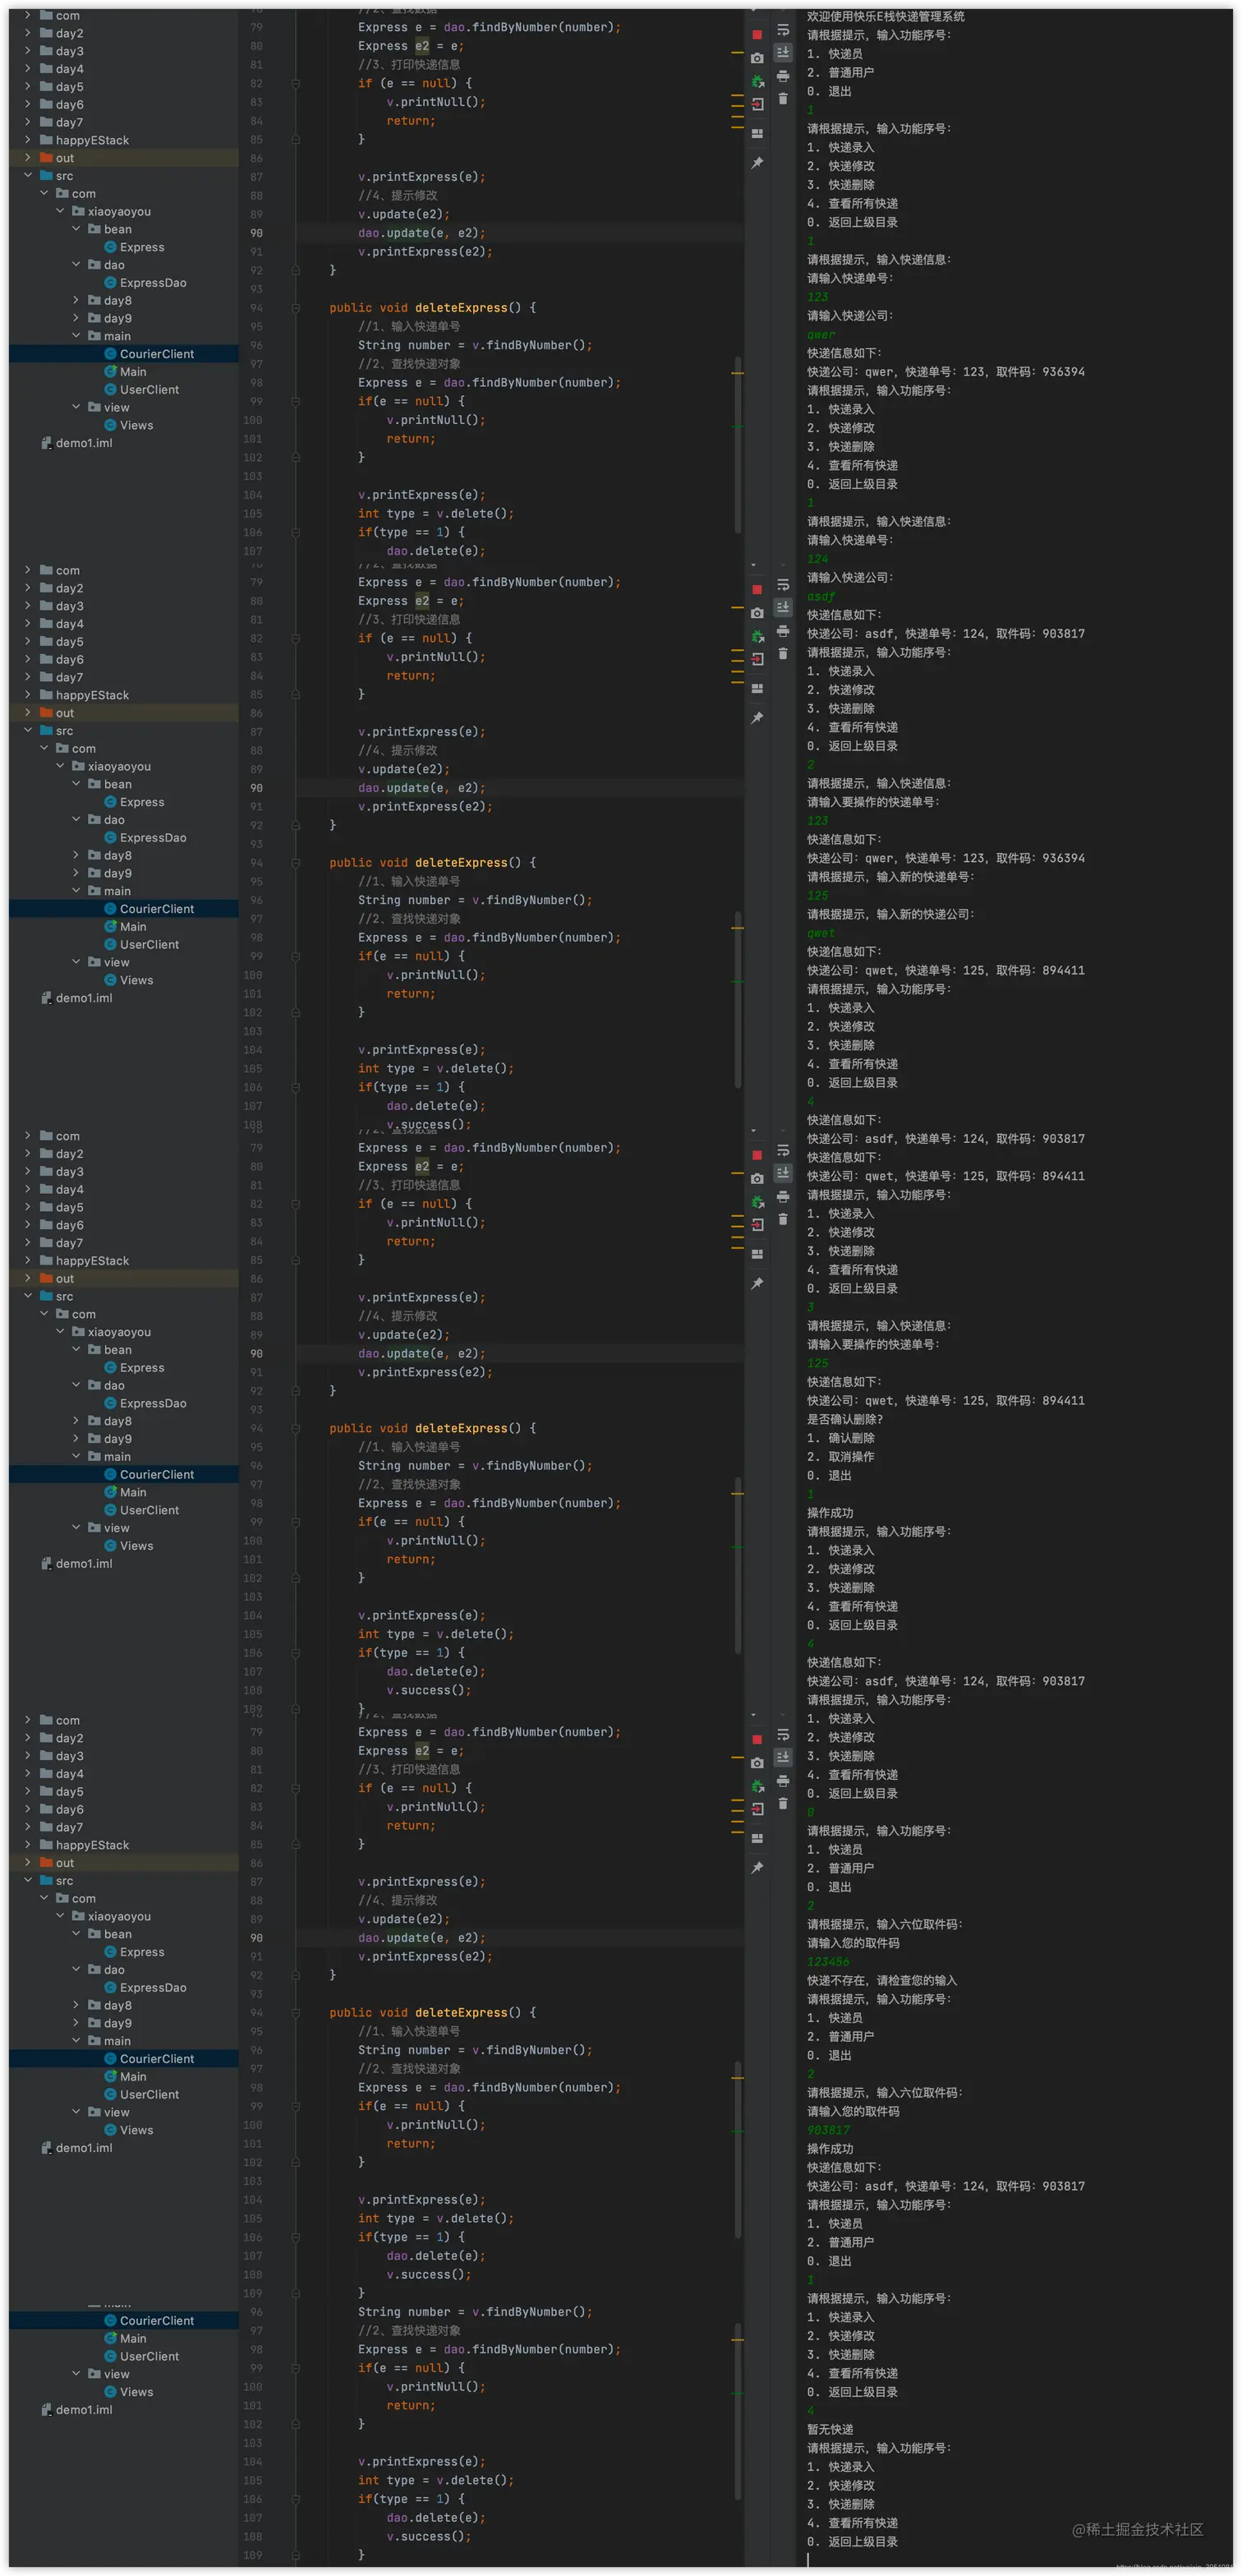
Task: Click the topmost green Attach Debugger bug icon
Action: [x=757, y=82]
